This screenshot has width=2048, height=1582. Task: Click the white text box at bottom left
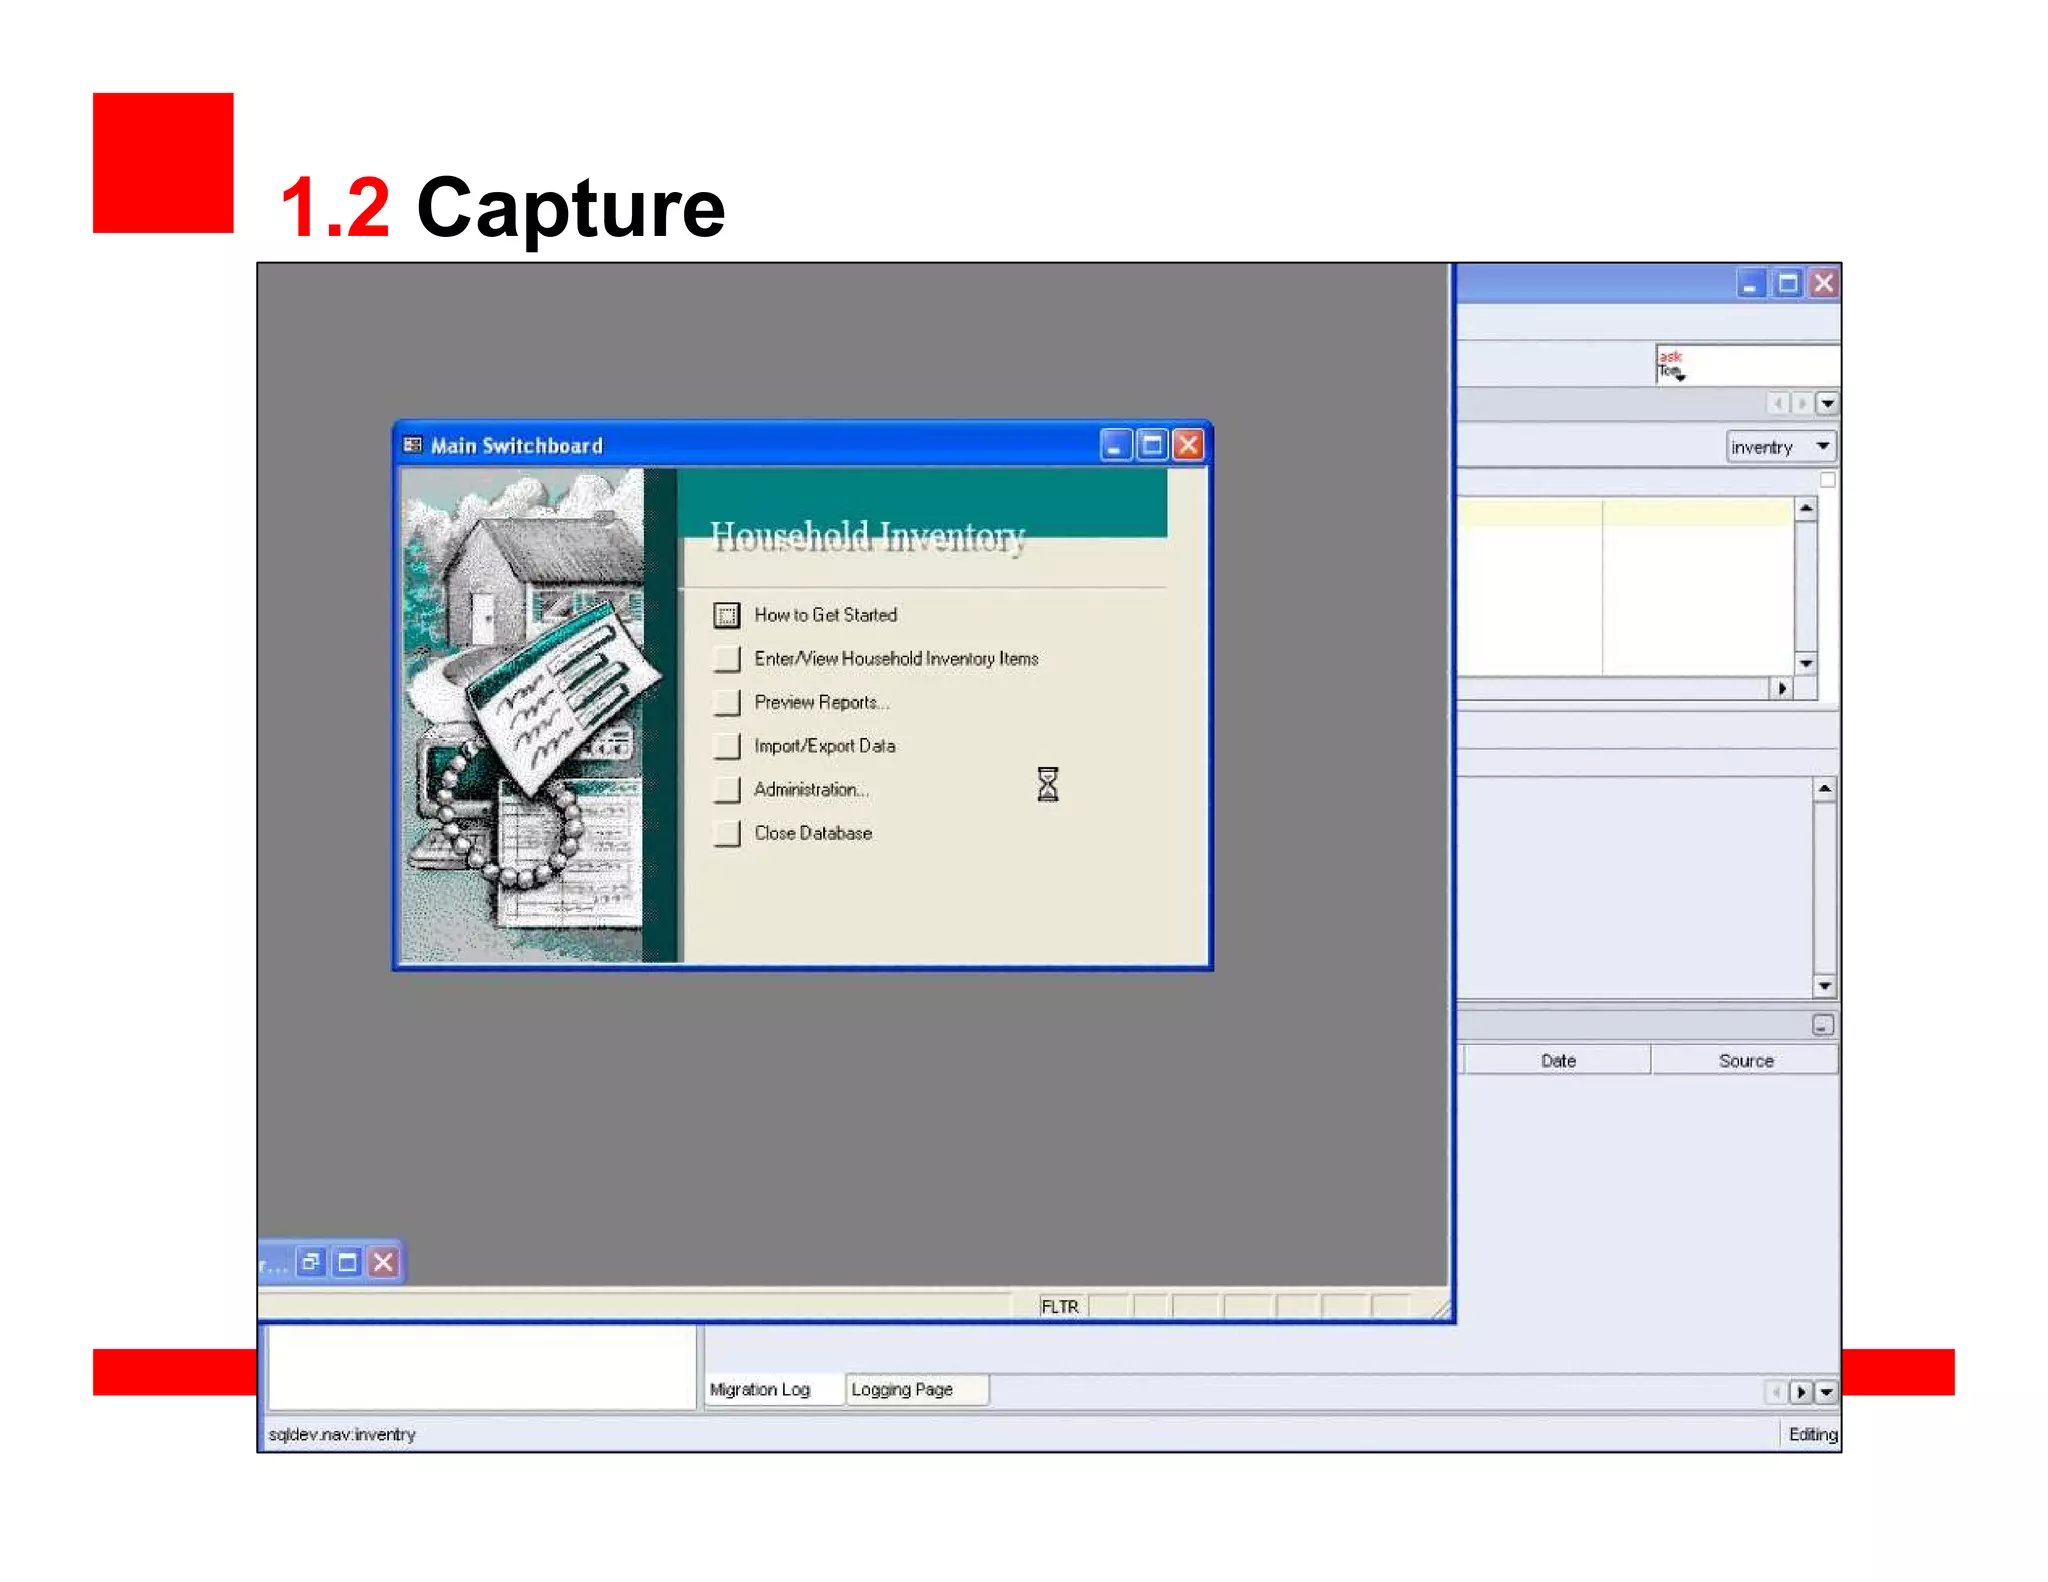tap(482, 1367)
